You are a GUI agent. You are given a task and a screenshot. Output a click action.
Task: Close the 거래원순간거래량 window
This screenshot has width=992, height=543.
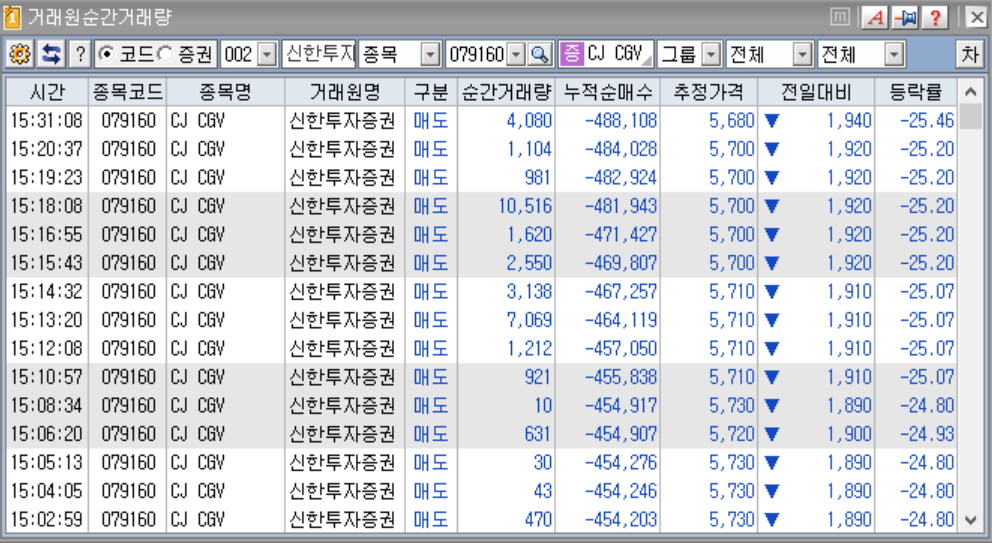tap(976, 18)
